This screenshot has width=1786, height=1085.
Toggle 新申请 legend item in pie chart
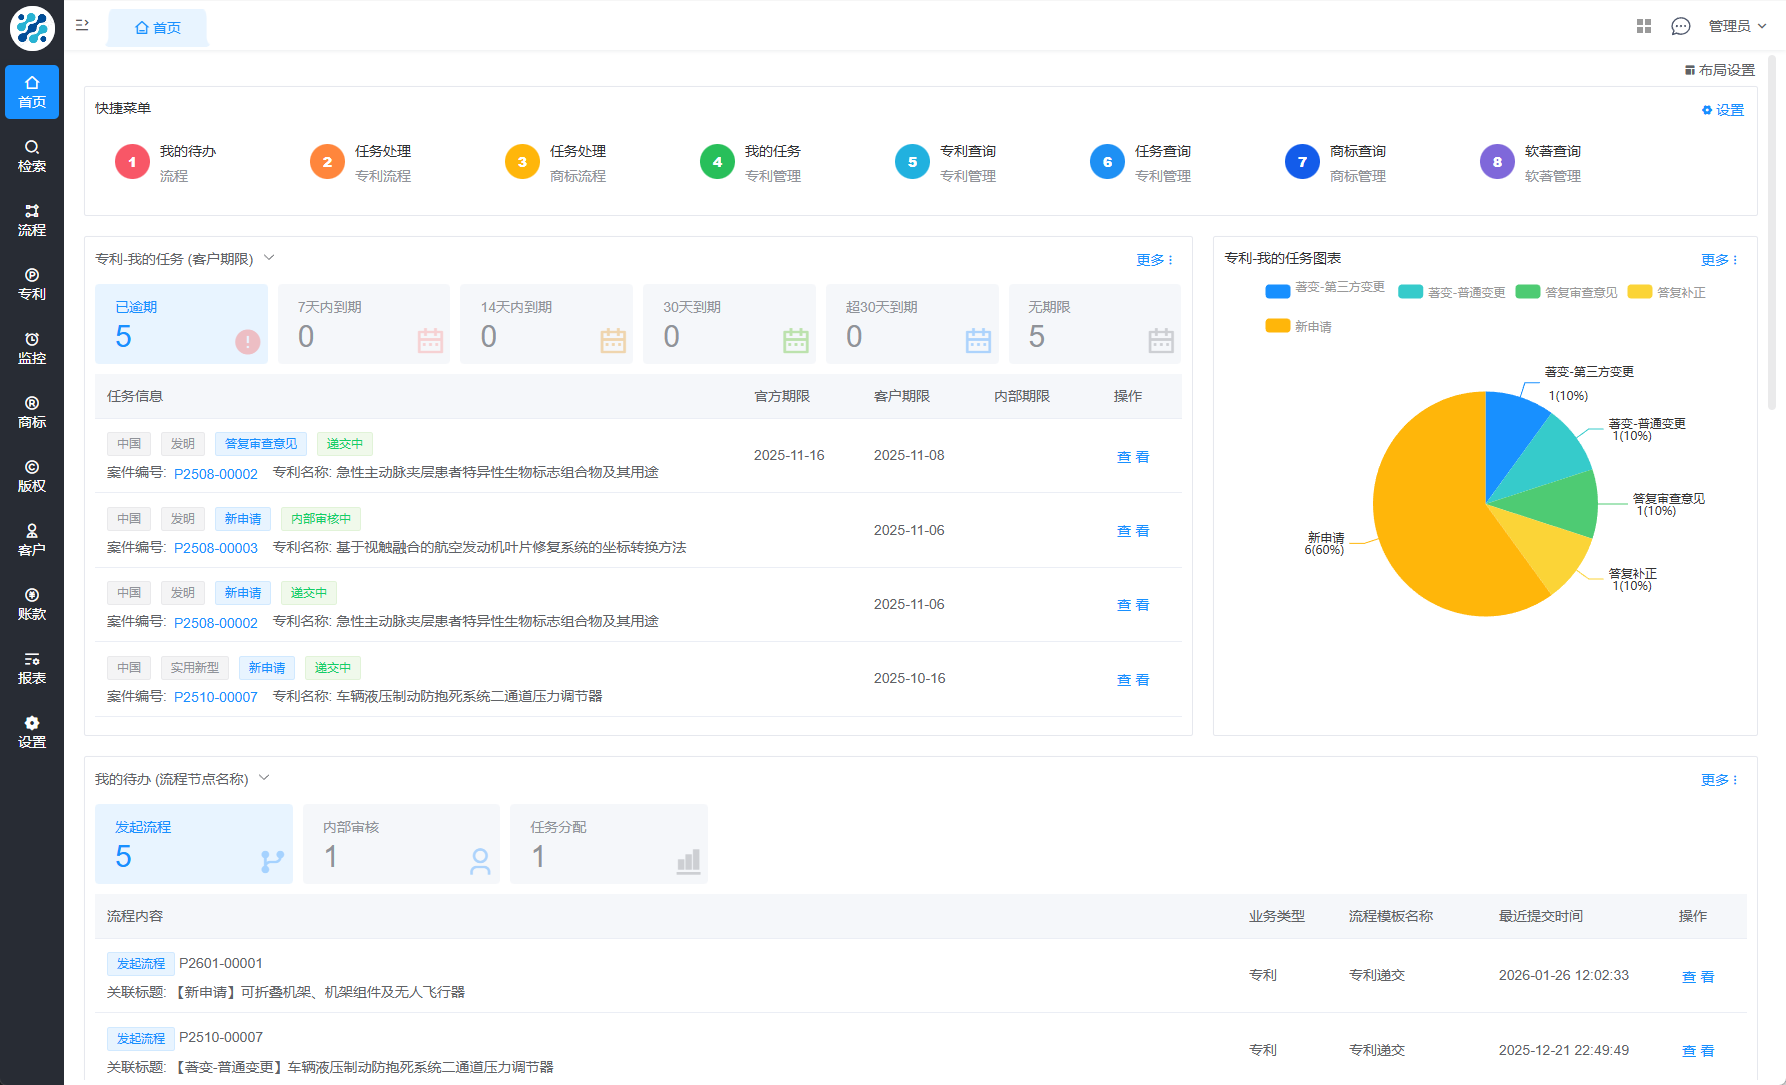[1298, 326]
